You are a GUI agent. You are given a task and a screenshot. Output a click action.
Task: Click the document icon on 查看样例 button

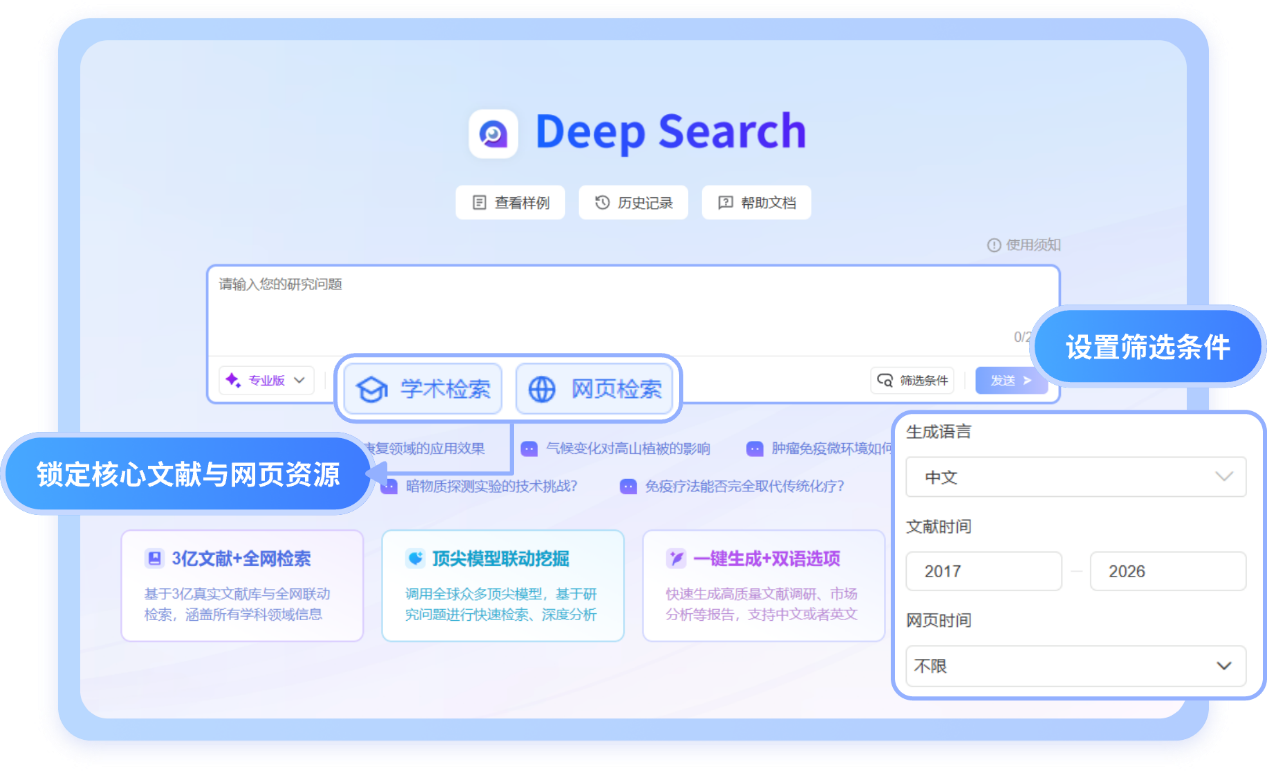click(x=481, y=202)
